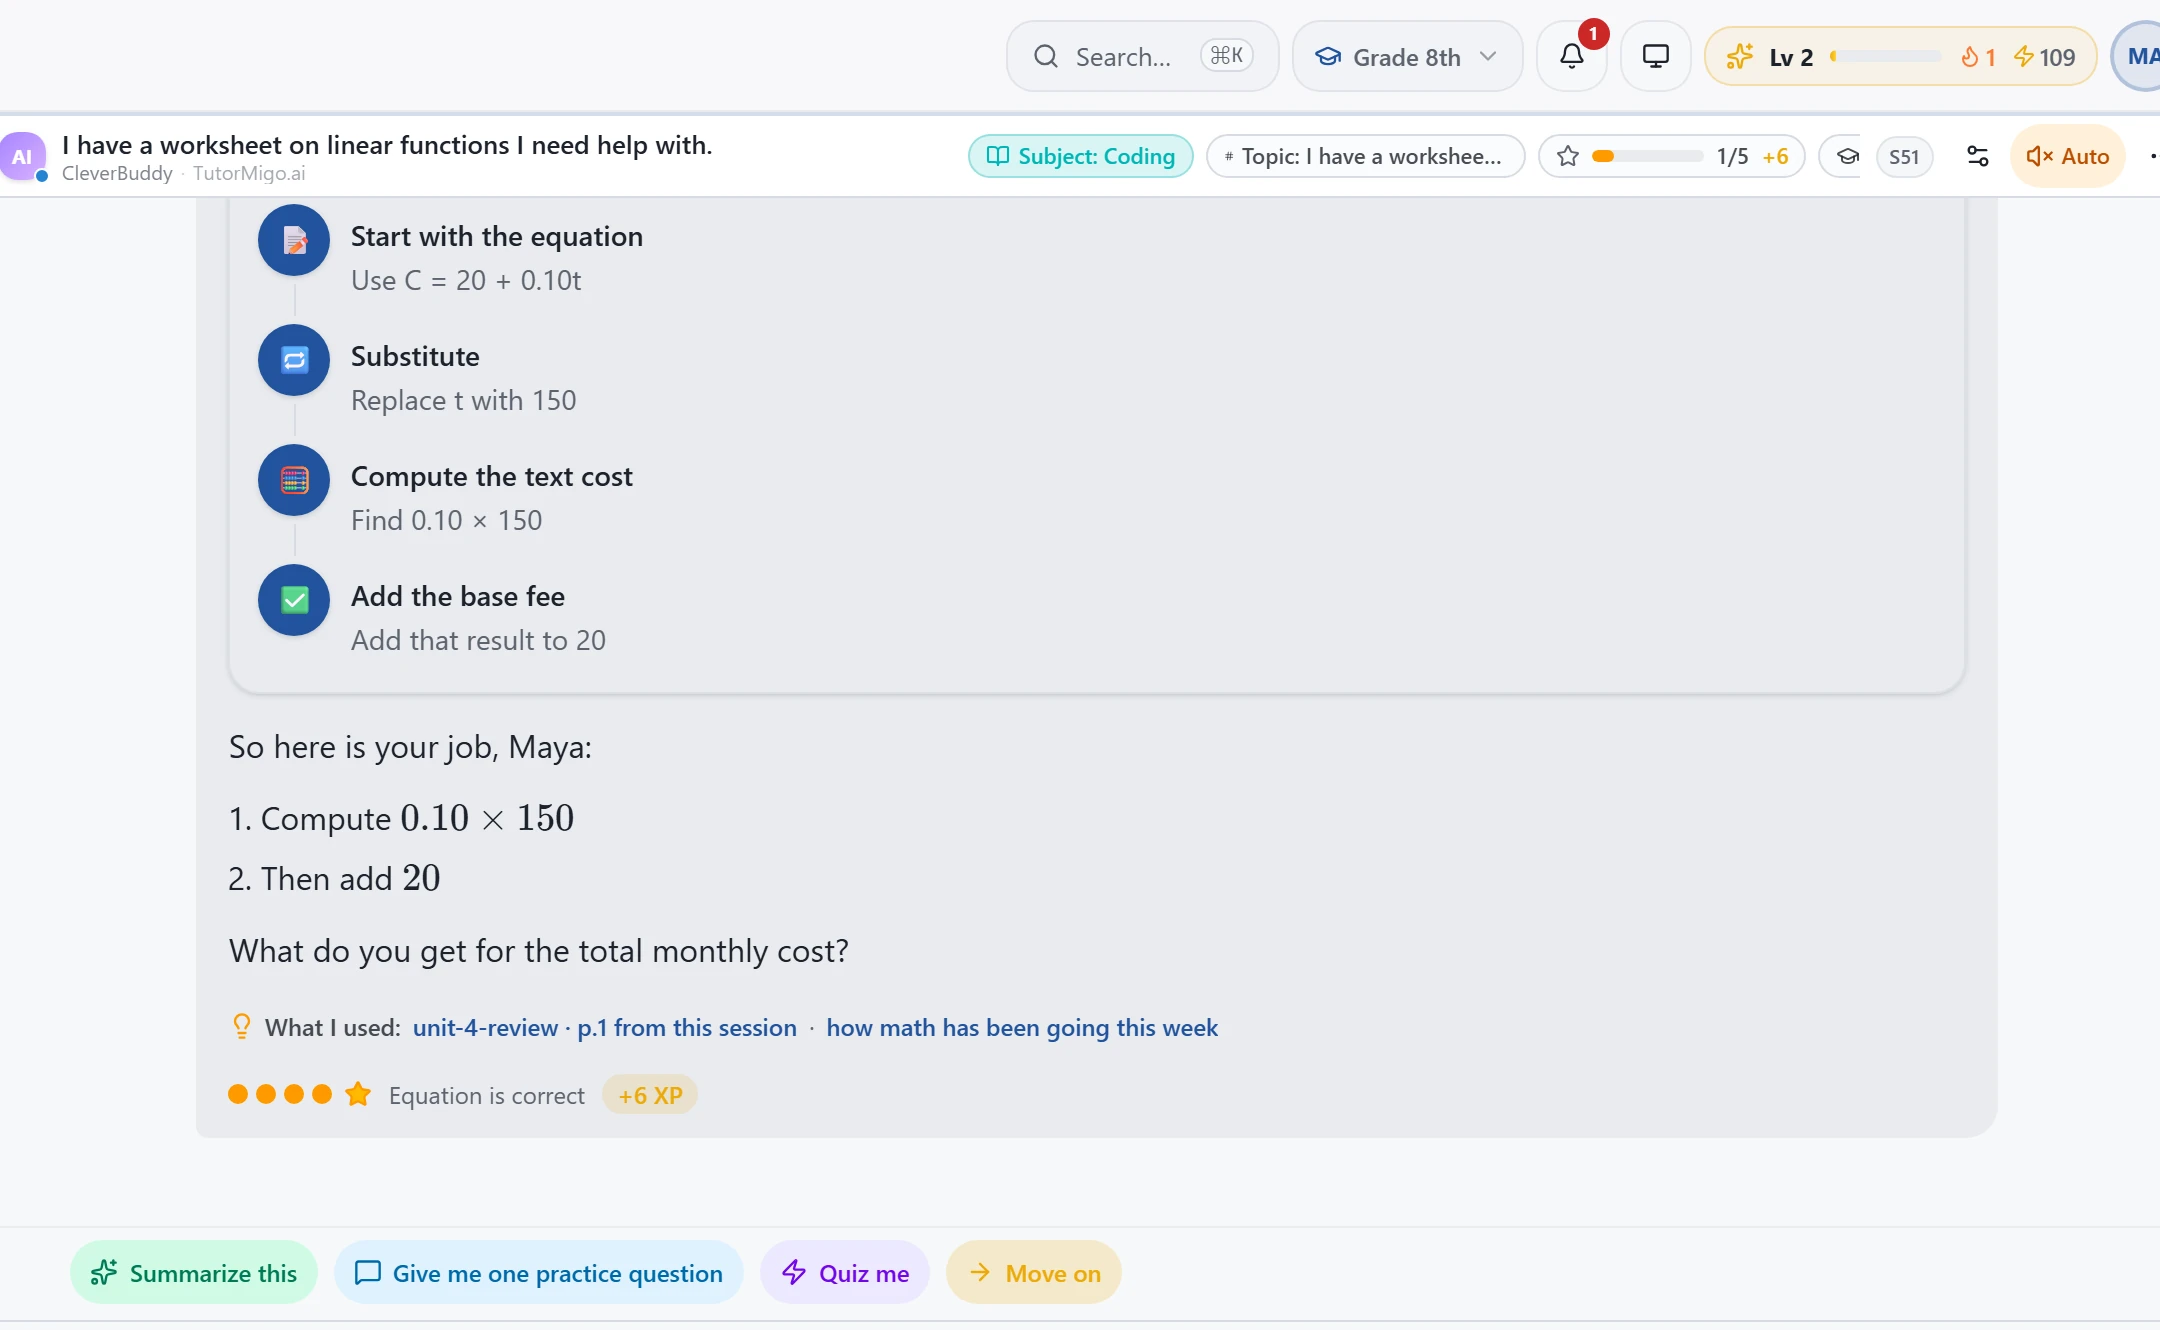The image size is (2160, 1330).
Task: Click the +6 XP badge
Action: point(650,1095)
